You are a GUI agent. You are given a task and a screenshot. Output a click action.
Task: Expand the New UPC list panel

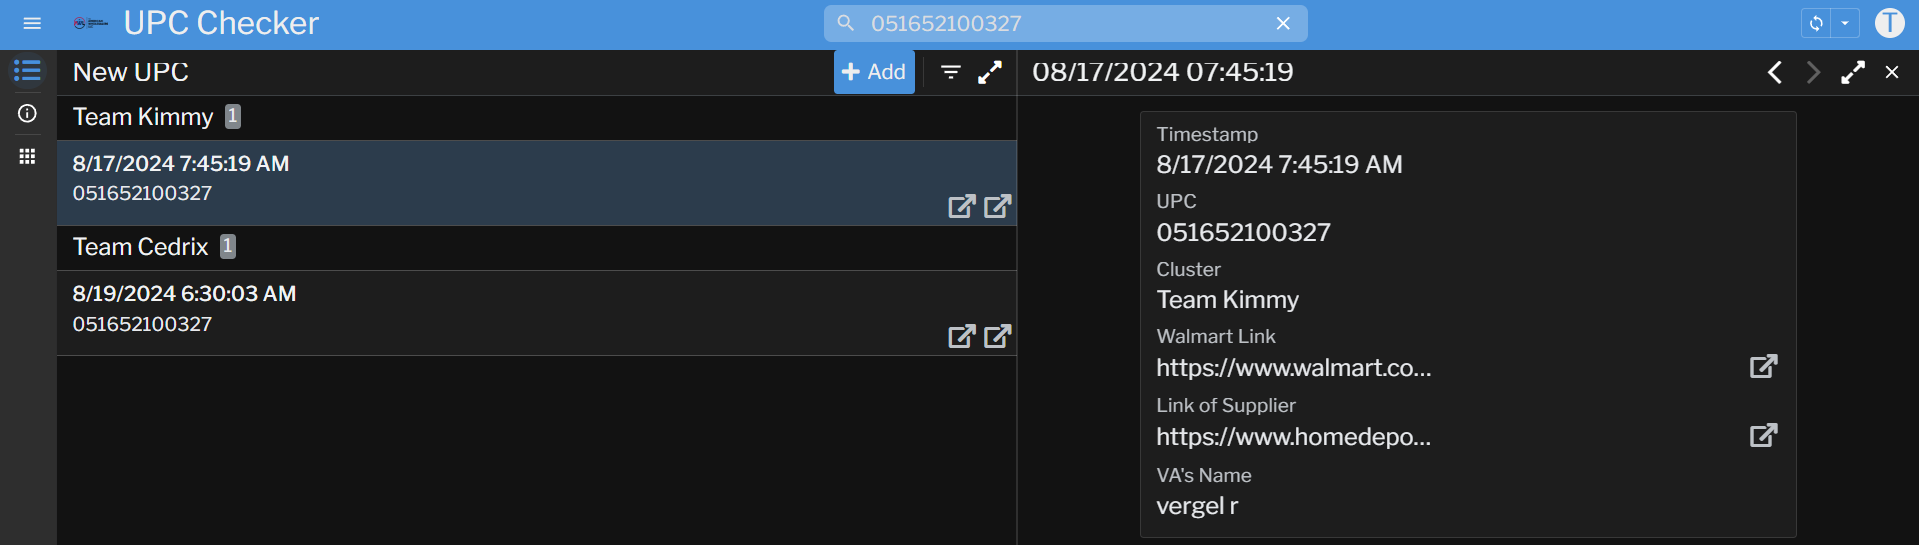point(990,72)
